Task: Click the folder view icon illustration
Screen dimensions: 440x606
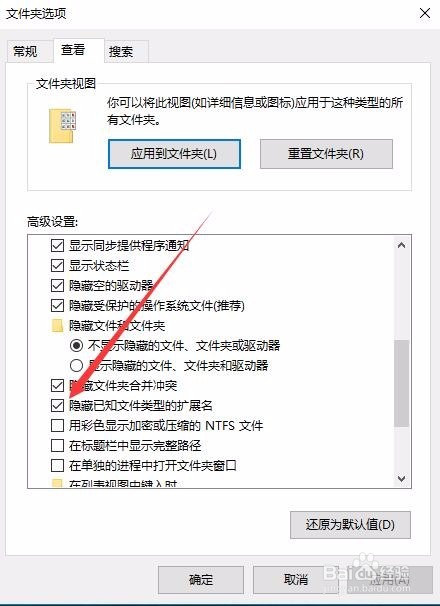Action: [x=62, y=126]
